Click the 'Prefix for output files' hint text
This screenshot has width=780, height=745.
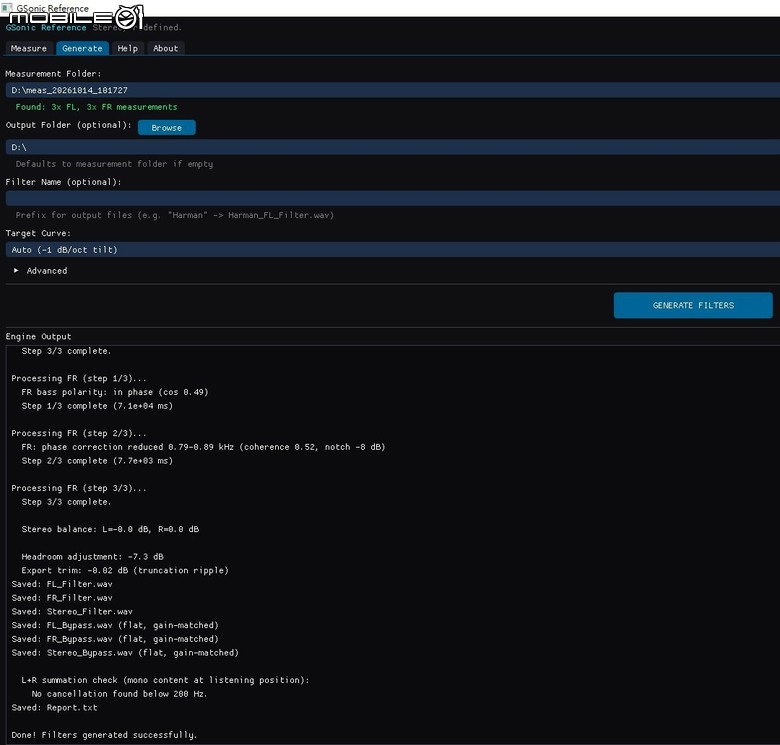pos(175,215)
